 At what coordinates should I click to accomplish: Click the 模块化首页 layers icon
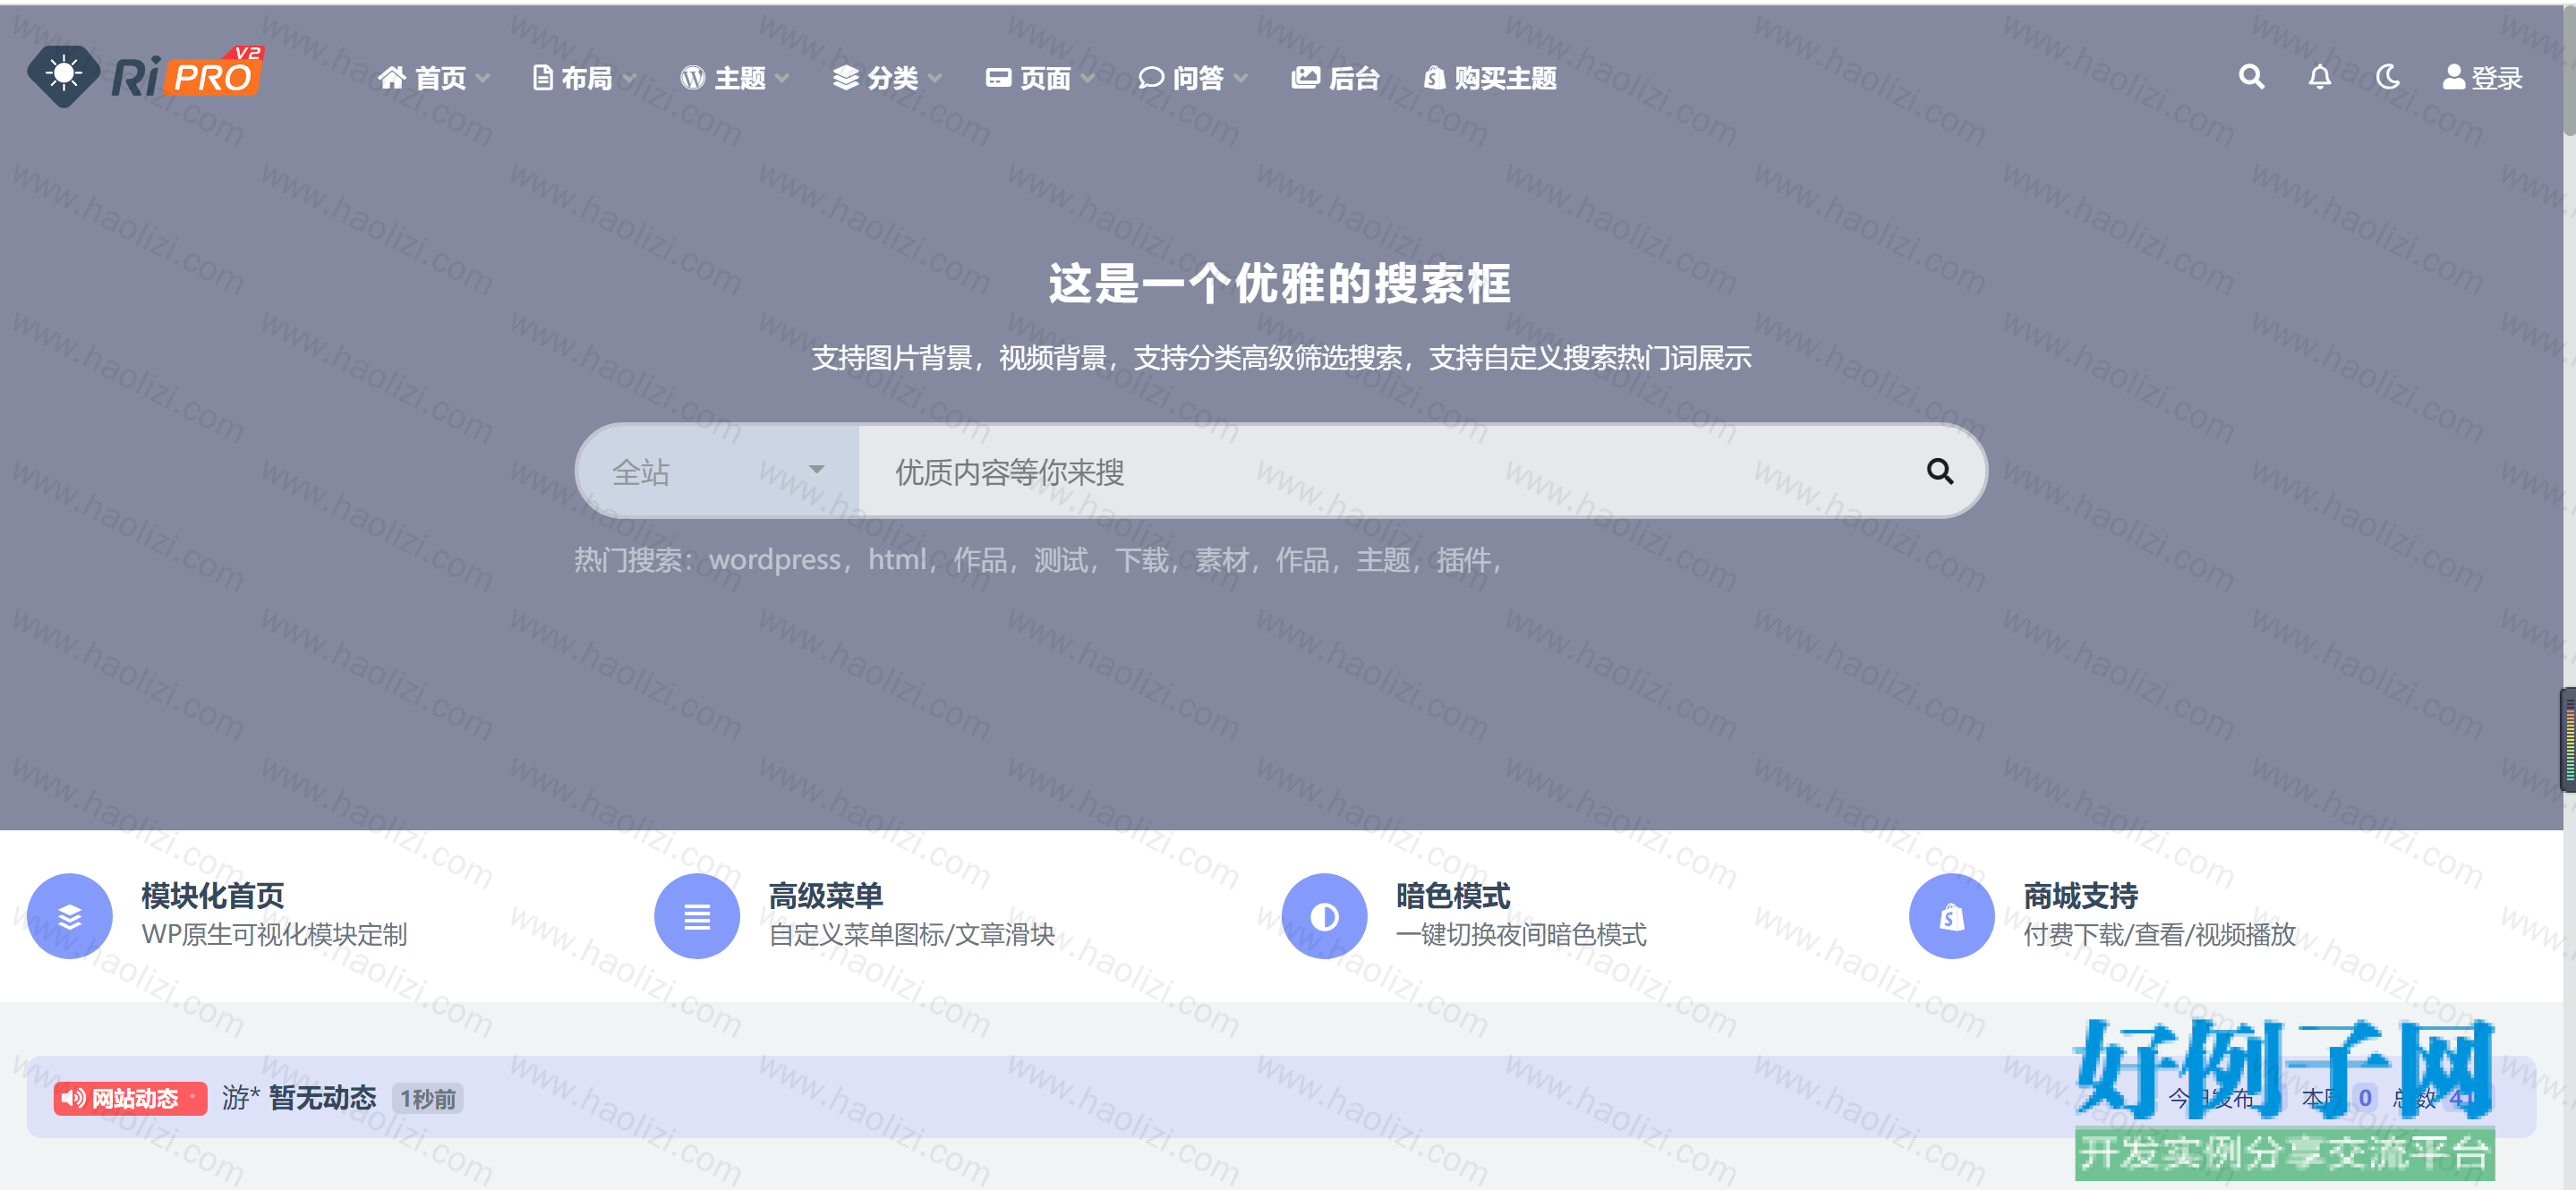[x=69, y=916]
